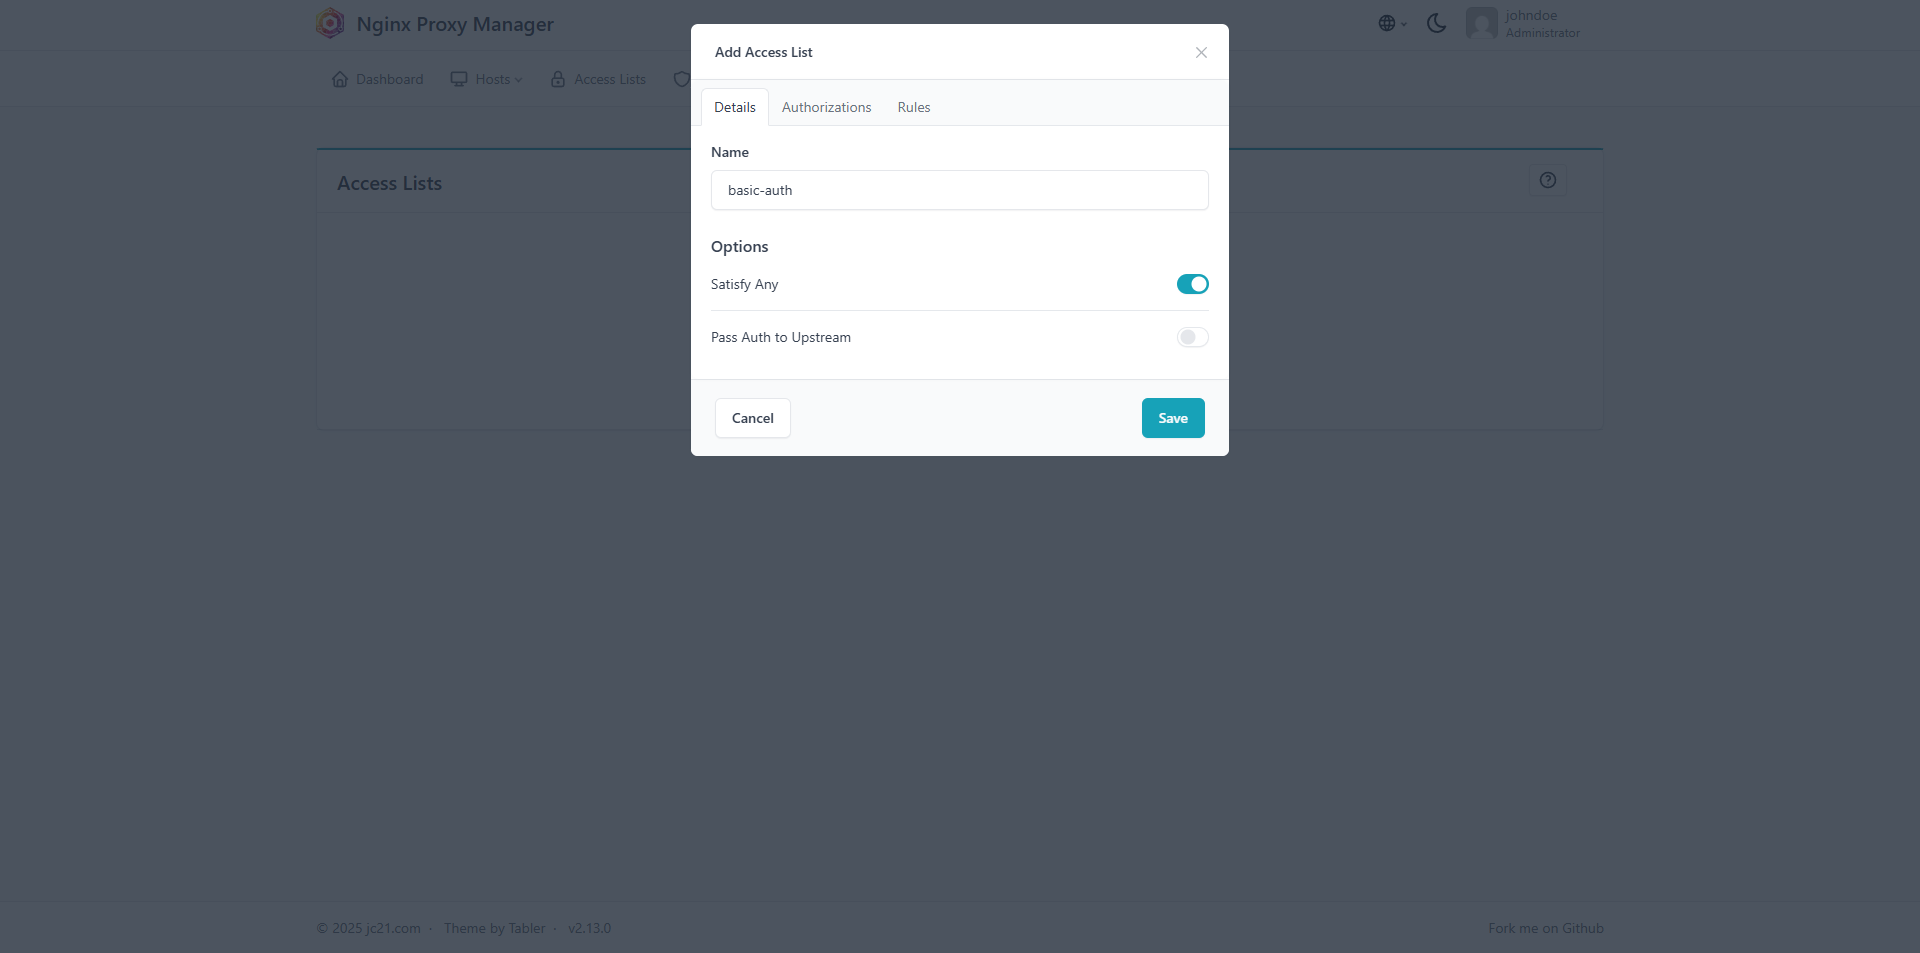Open the Fork me on Github link
The image size is (1920, 953).
(1545, 928)
